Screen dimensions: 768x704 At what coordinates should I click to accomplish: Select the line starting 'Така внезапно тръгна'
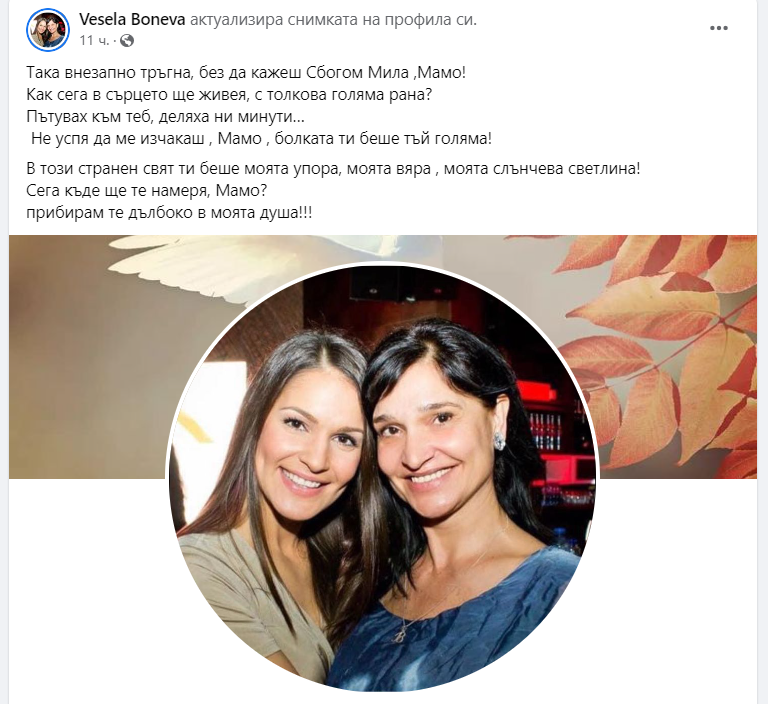coord(246,73)
